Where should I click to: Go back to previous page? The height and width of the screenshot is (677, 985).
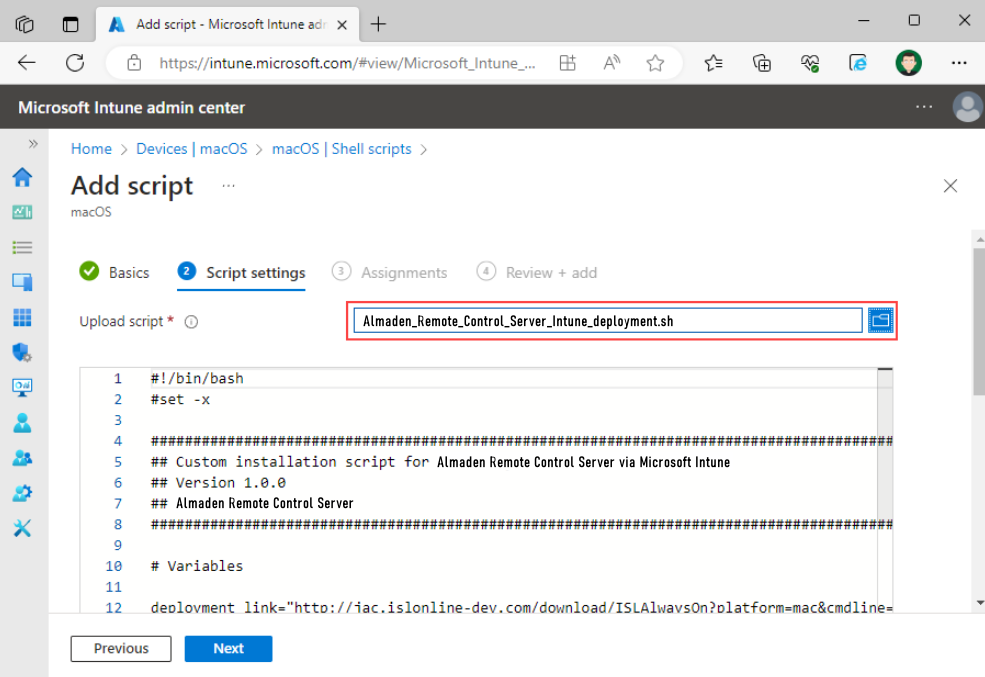click(26, 63)
